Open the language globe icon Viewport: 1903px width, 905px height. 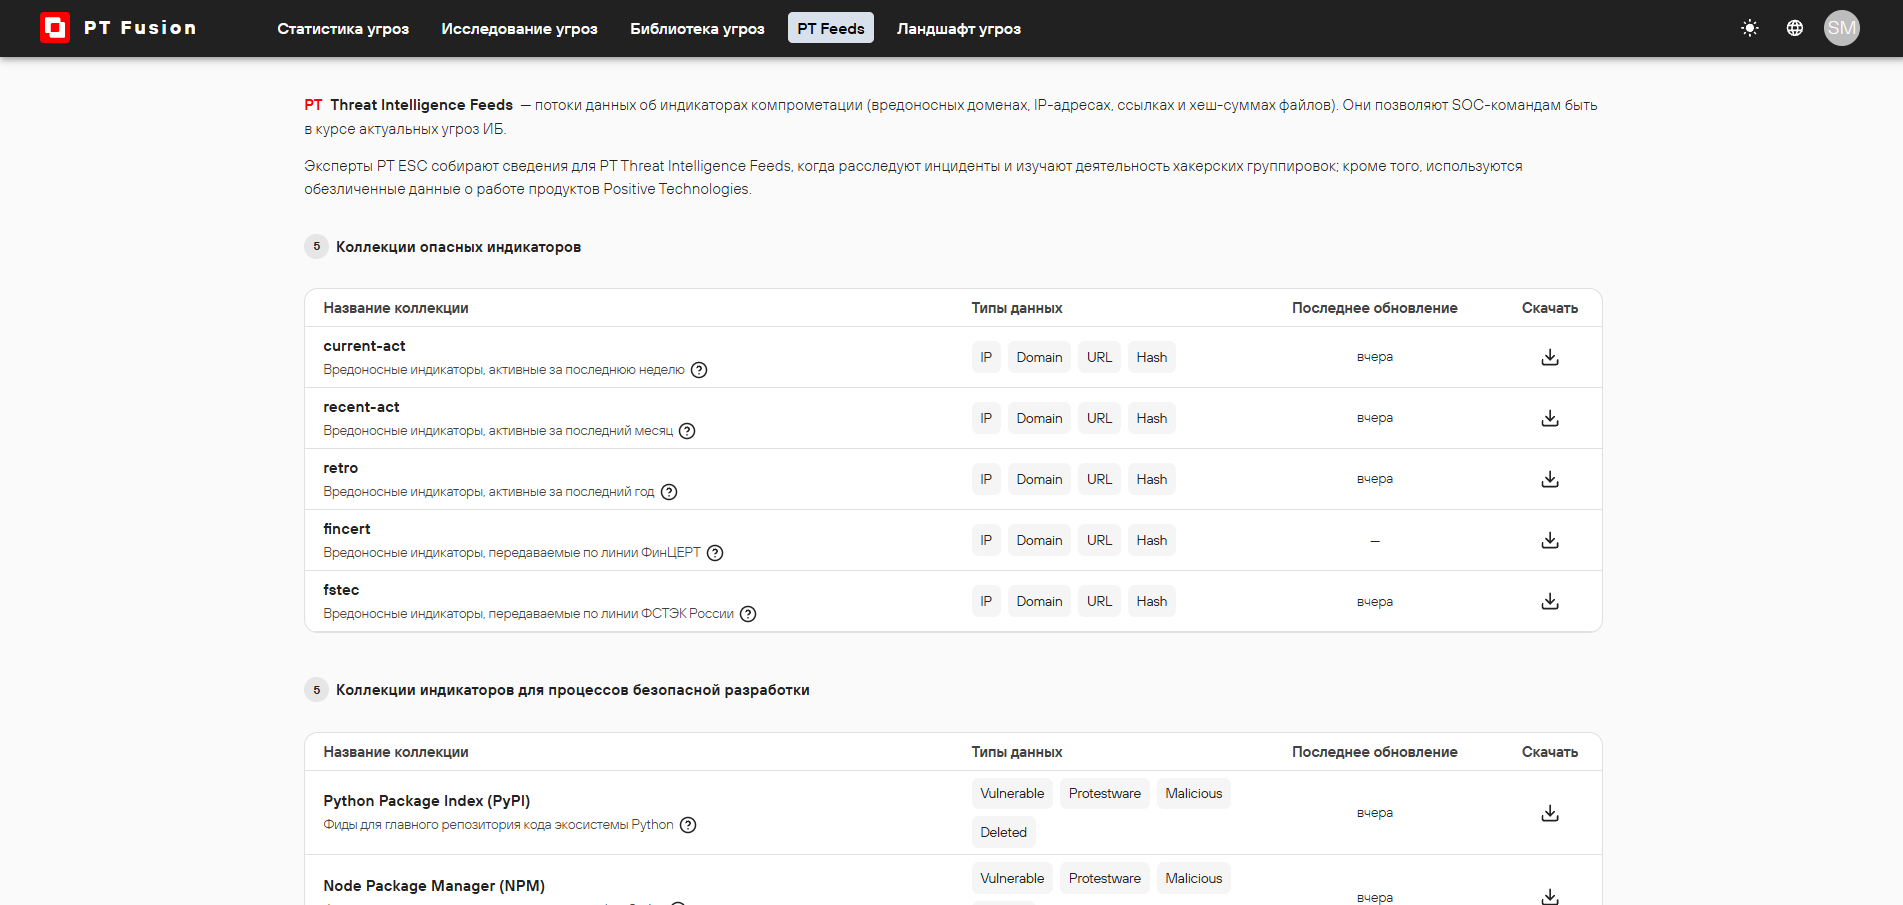pos(1795,28)
